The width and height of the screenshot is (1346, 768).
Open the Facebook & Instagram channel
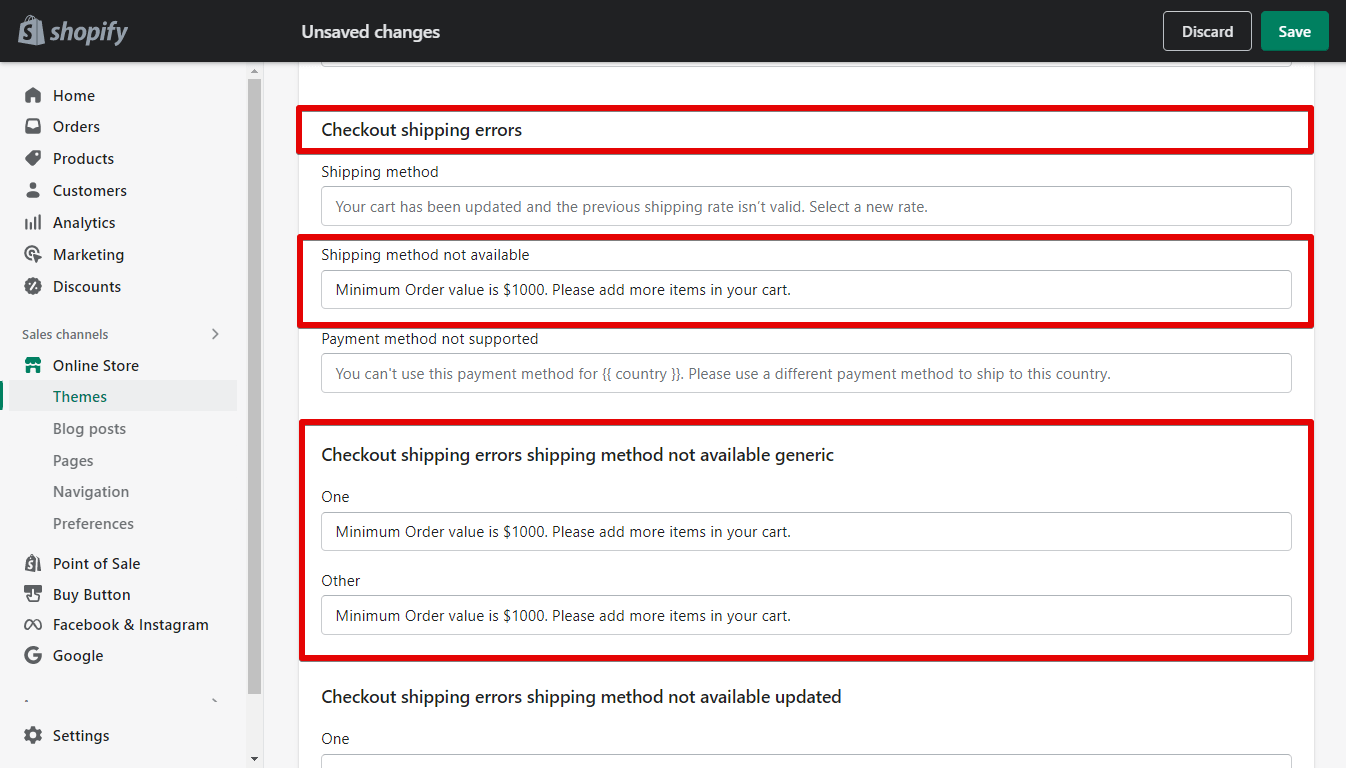34,624
